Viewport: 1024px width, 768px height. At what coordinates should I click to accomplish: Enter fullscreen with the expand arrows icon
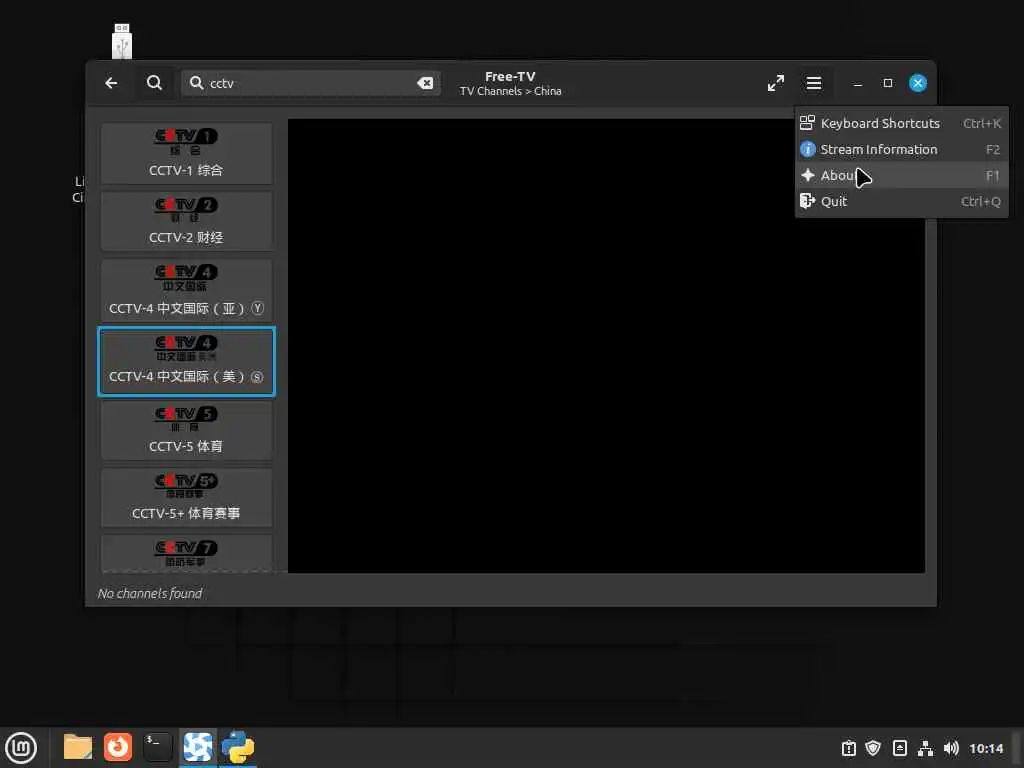(775, 83)
